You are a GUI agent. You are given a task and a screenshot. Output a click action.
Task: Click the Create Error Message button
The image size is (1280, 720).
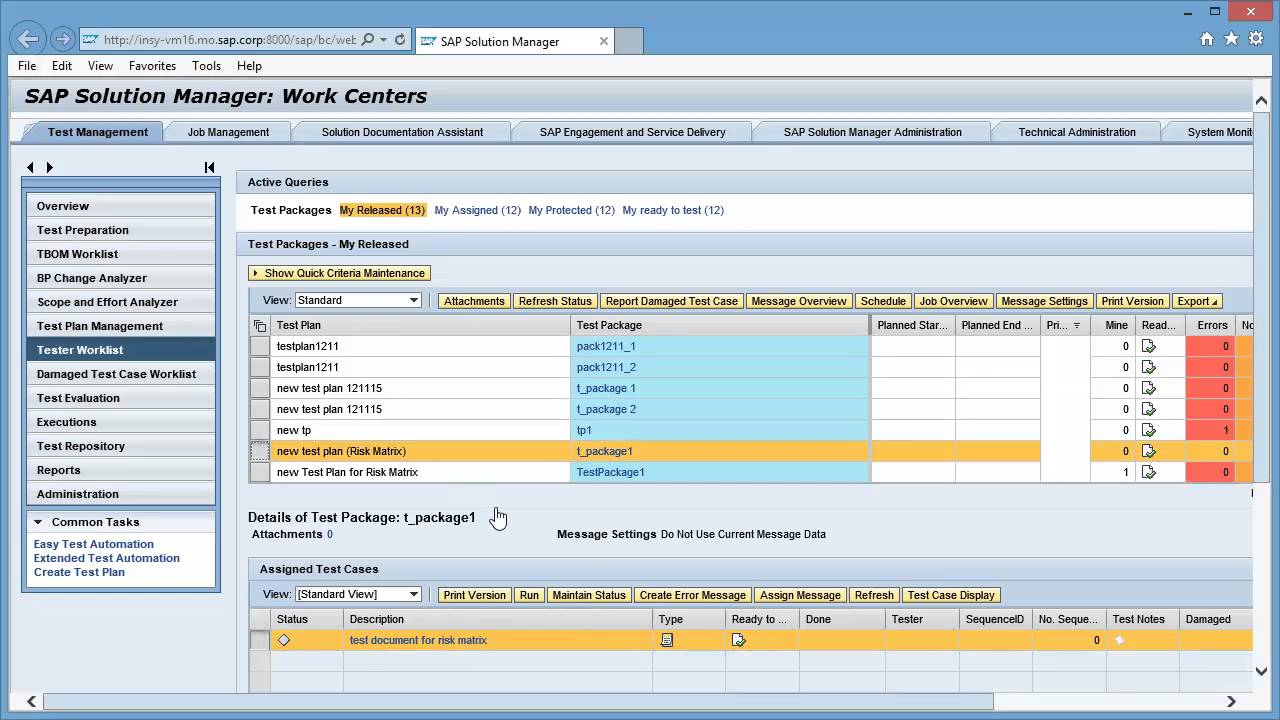point(692,595)
